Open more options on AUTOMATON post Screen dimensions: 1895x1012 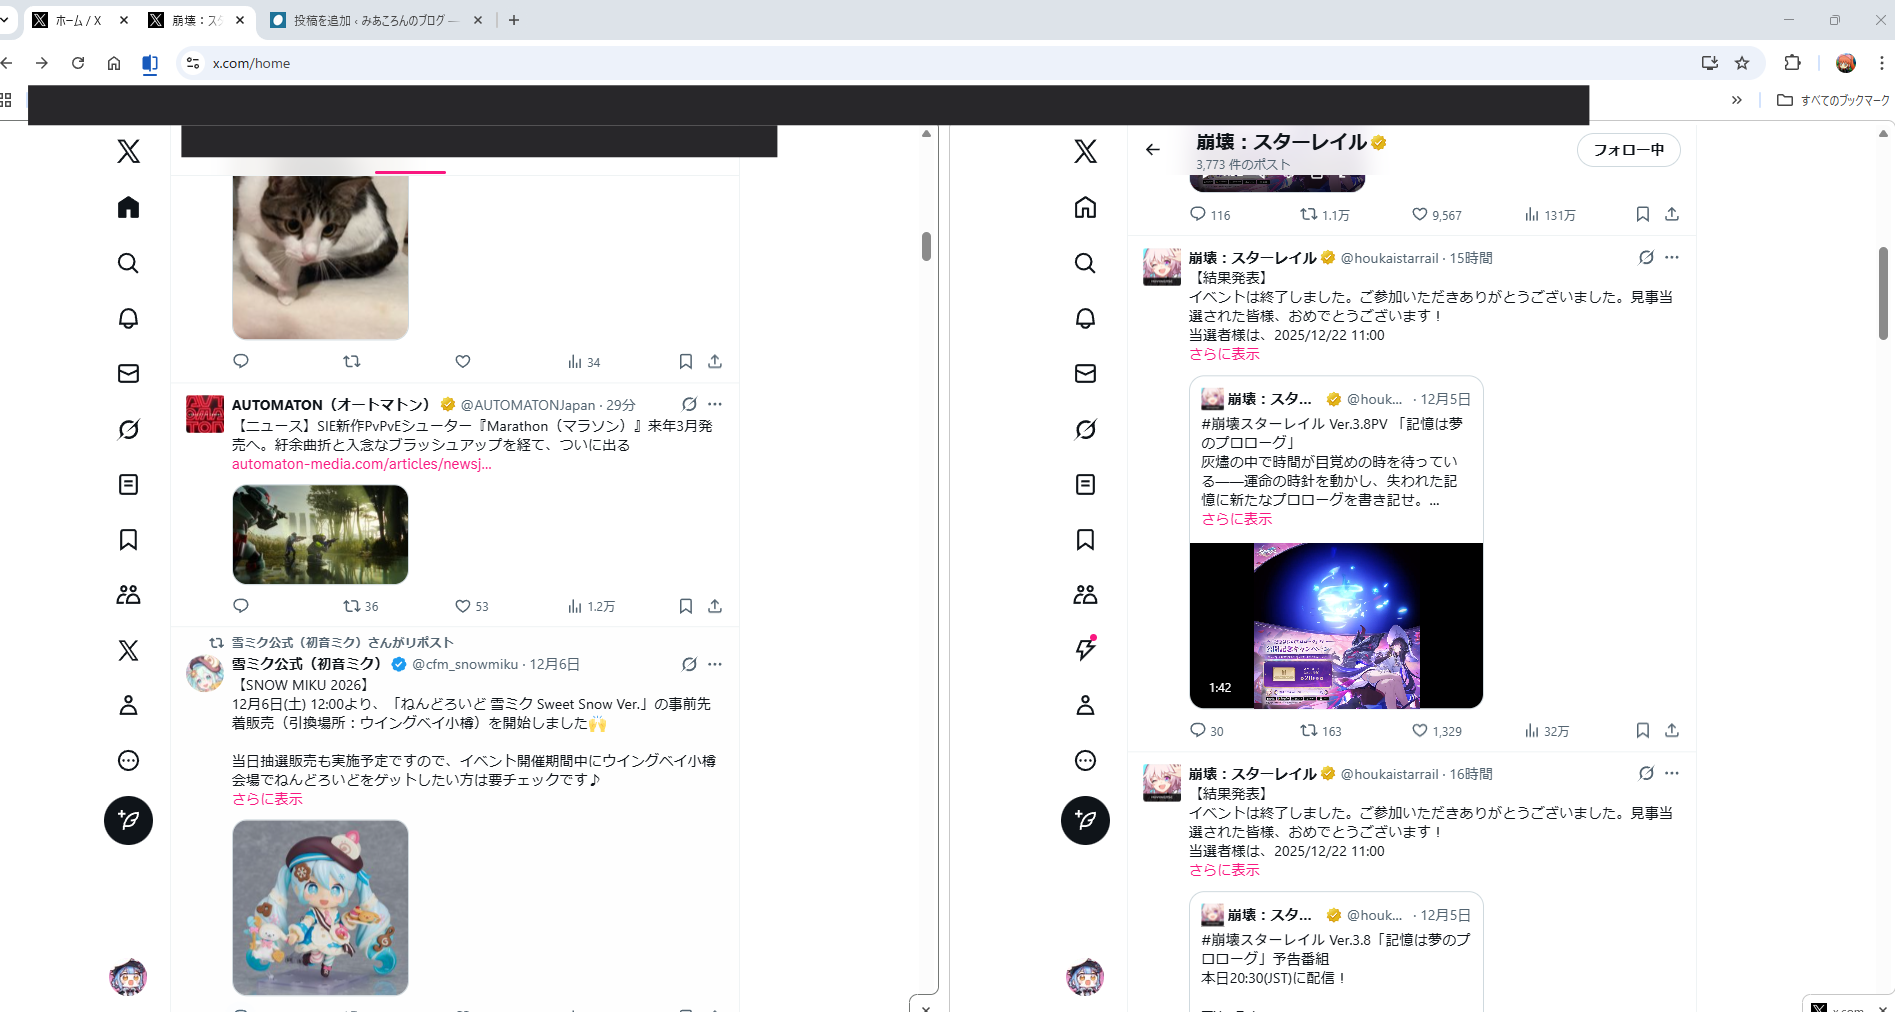[x=715, y=404]
